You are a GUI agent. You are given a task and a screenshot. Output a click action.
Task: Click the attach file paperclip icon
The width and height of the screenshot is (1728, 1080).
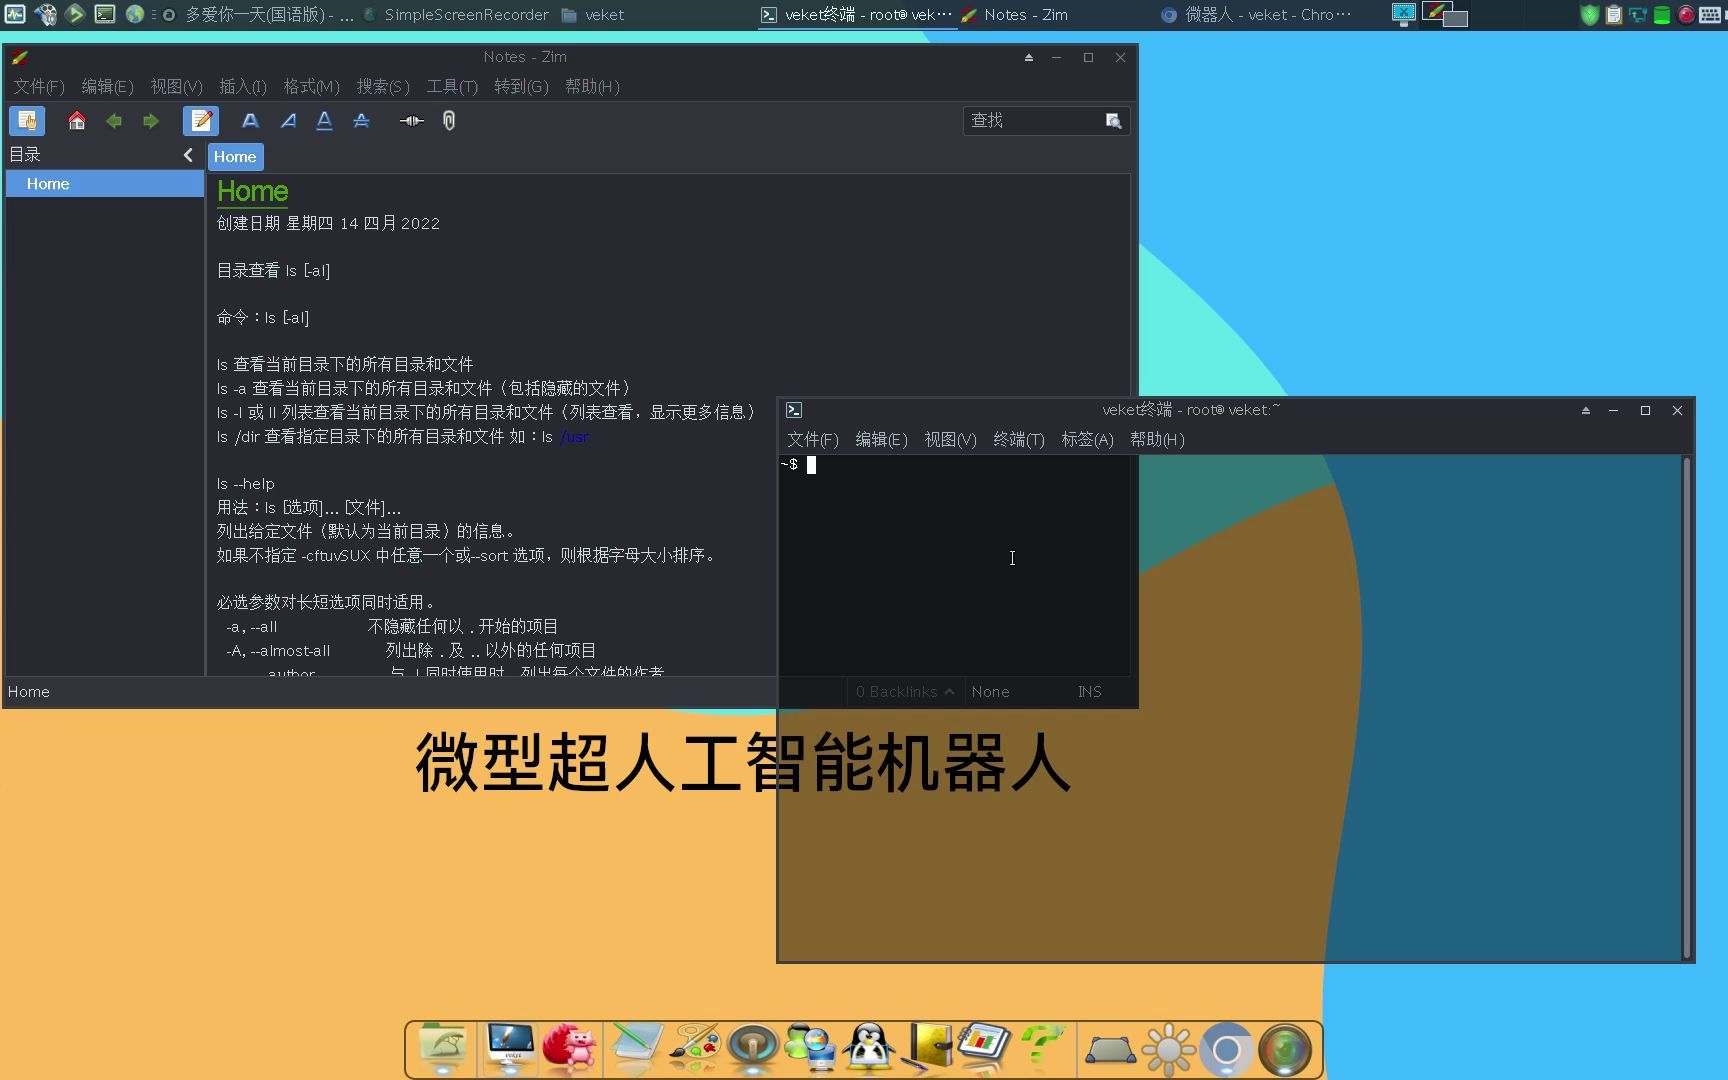[x=449, y=121]
